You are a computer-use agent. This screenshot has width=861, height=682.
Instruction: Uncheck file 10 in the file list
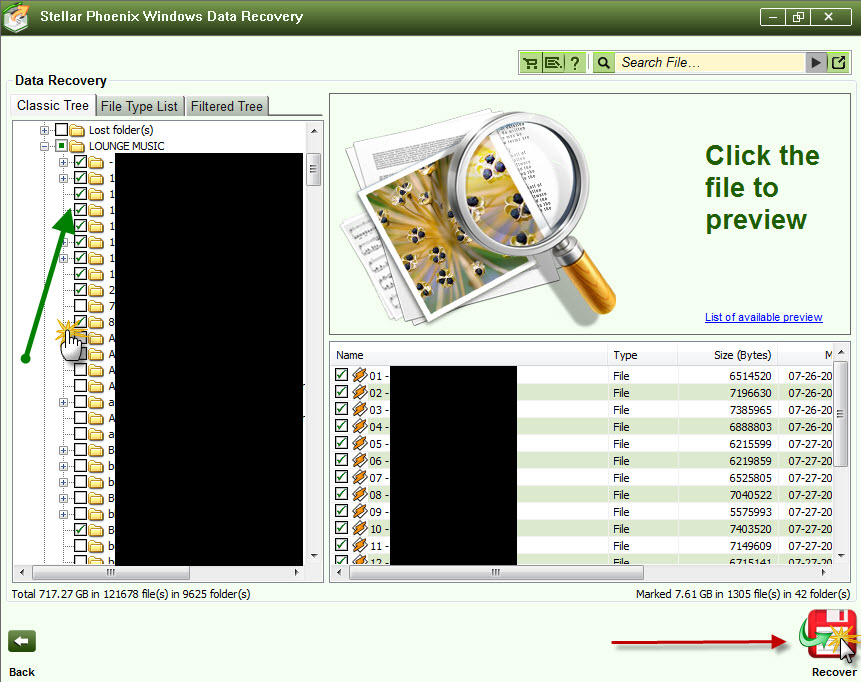click(342, 528)
